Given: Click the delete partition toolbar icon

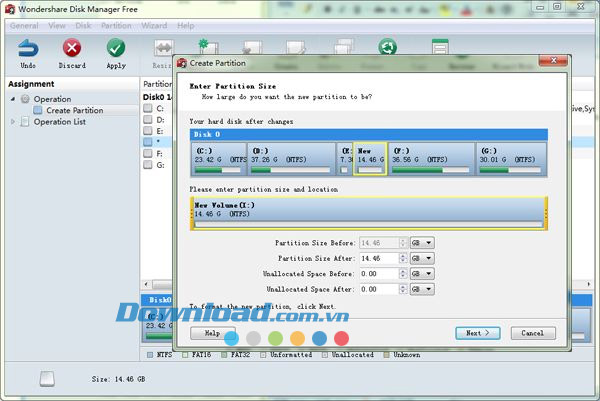Looking at the screenshot, I should click(x=253, y=47).
